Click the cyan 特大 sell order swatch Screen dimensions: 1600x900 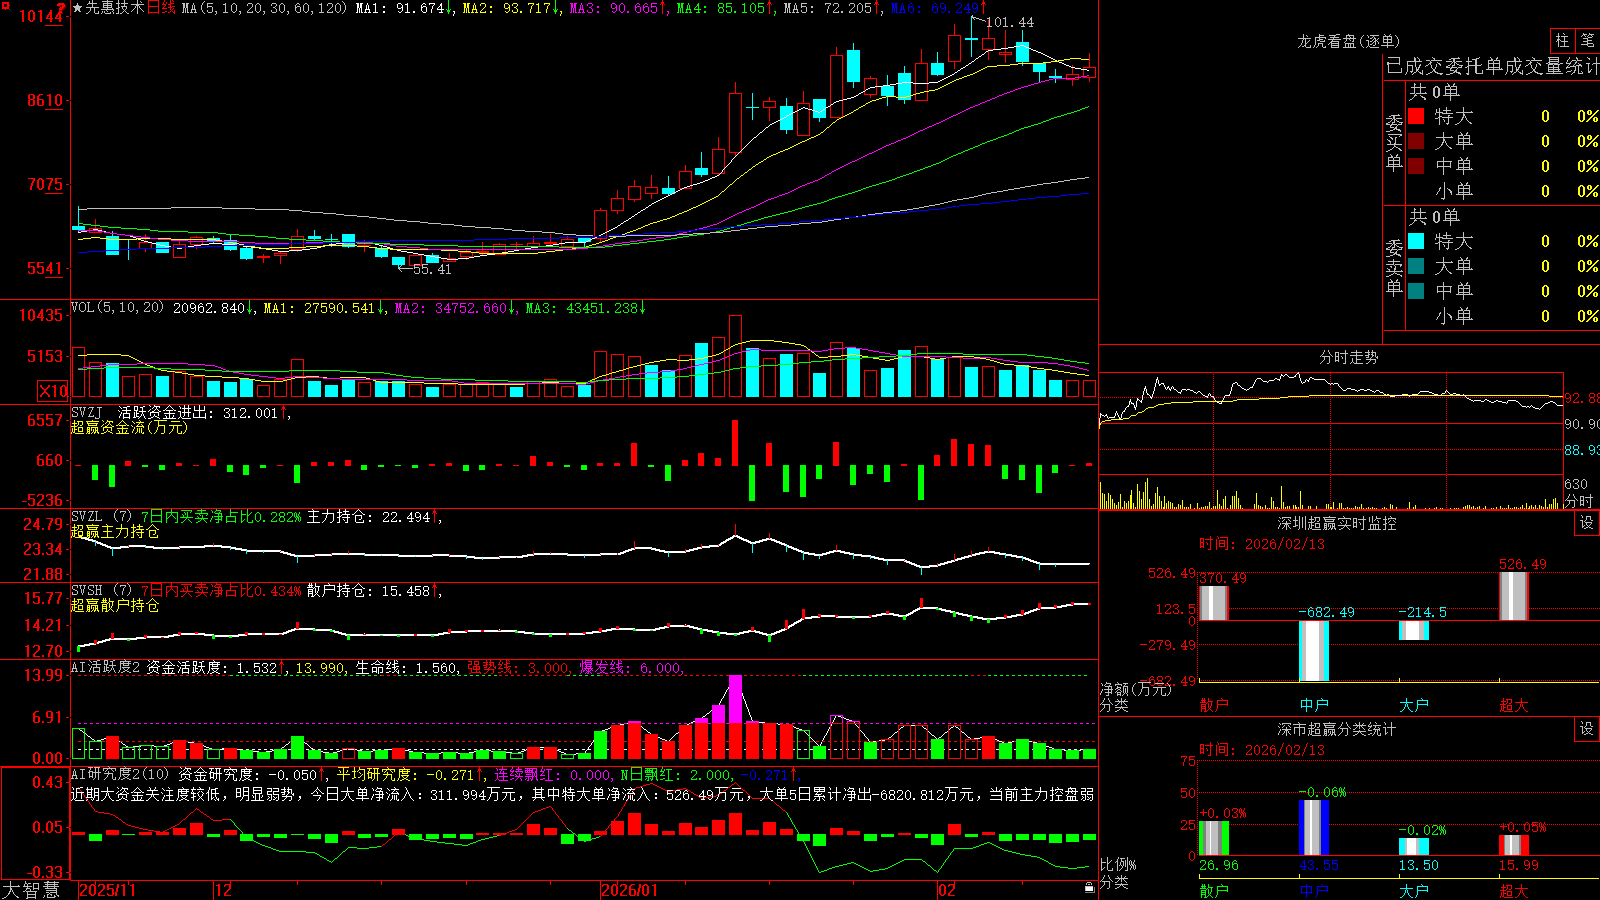pos(1416,241)
